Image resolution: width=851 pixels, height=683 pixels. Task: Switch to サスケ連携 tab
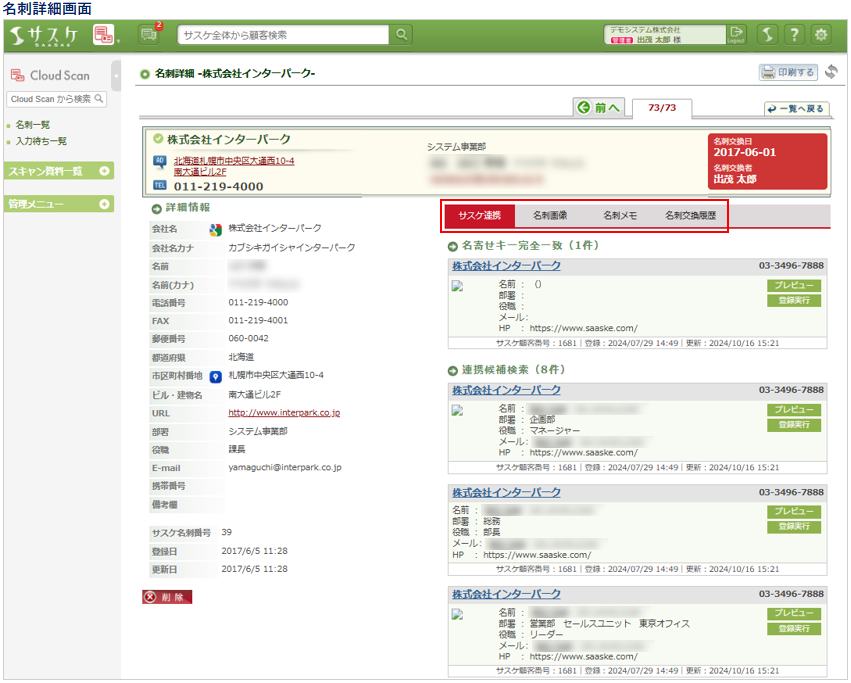coord(480,216)
